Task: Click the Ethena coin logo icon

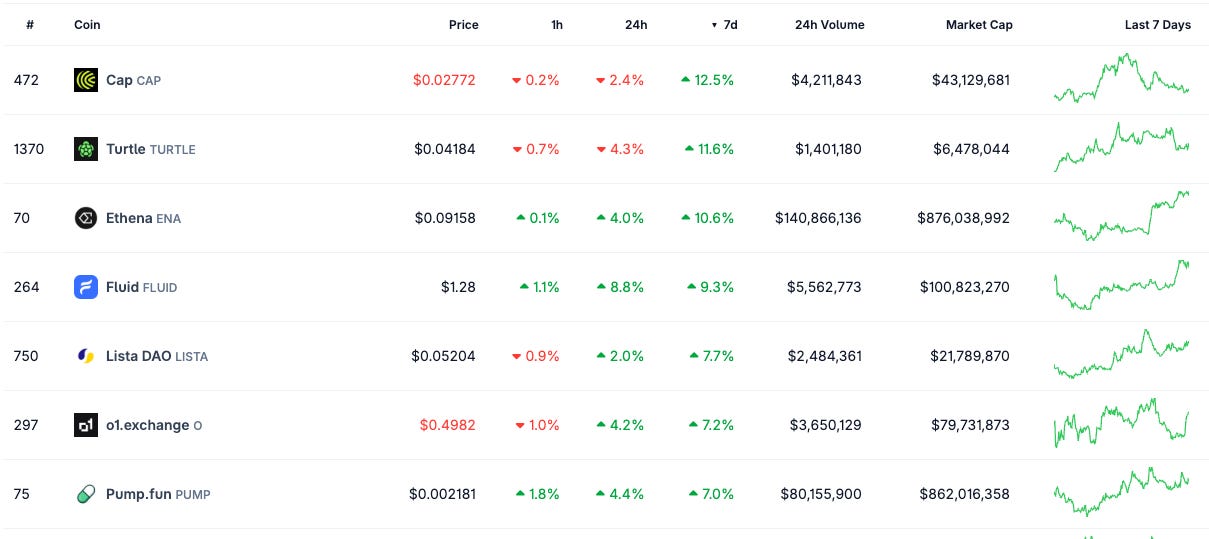Action: 86,218
